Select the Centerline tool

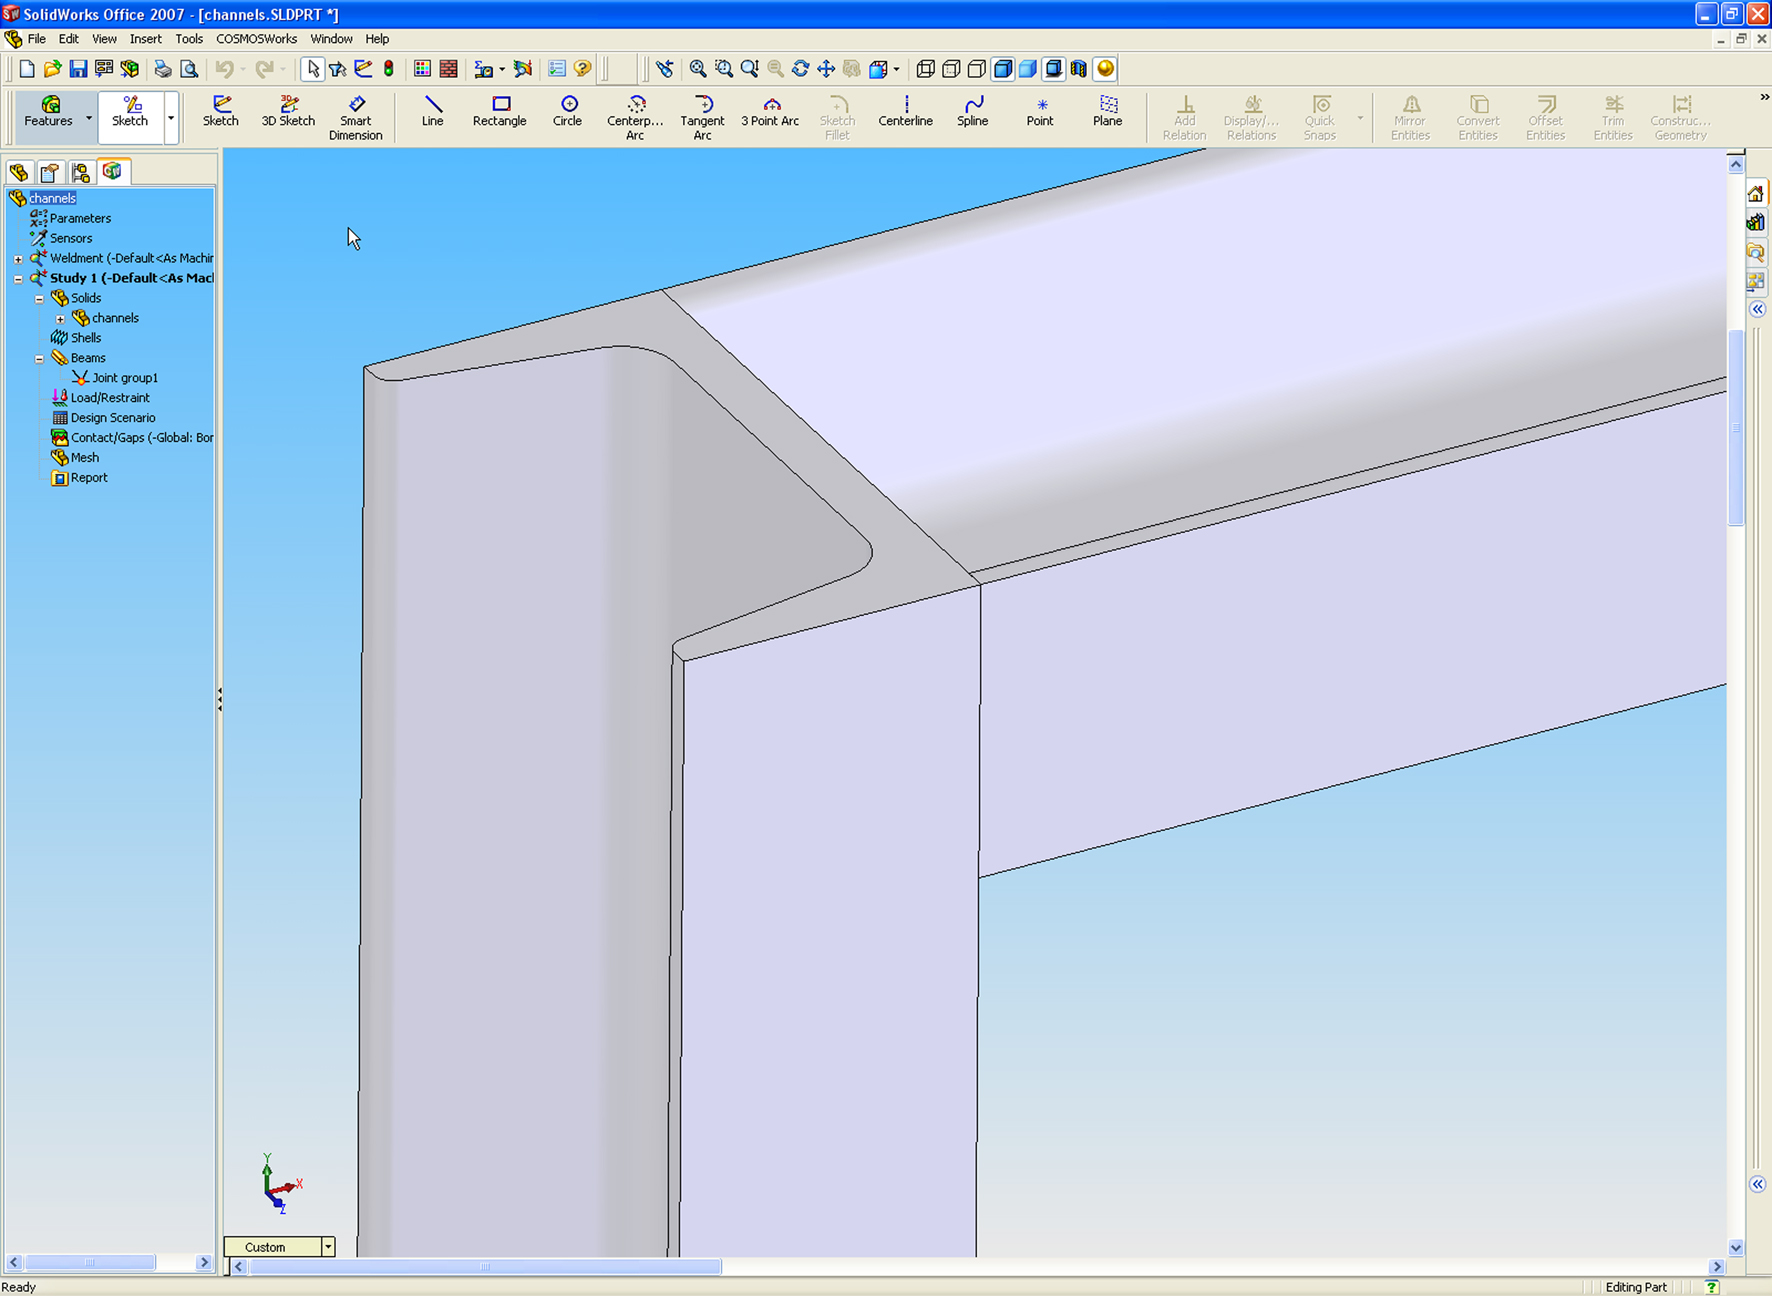pos(905,112)
